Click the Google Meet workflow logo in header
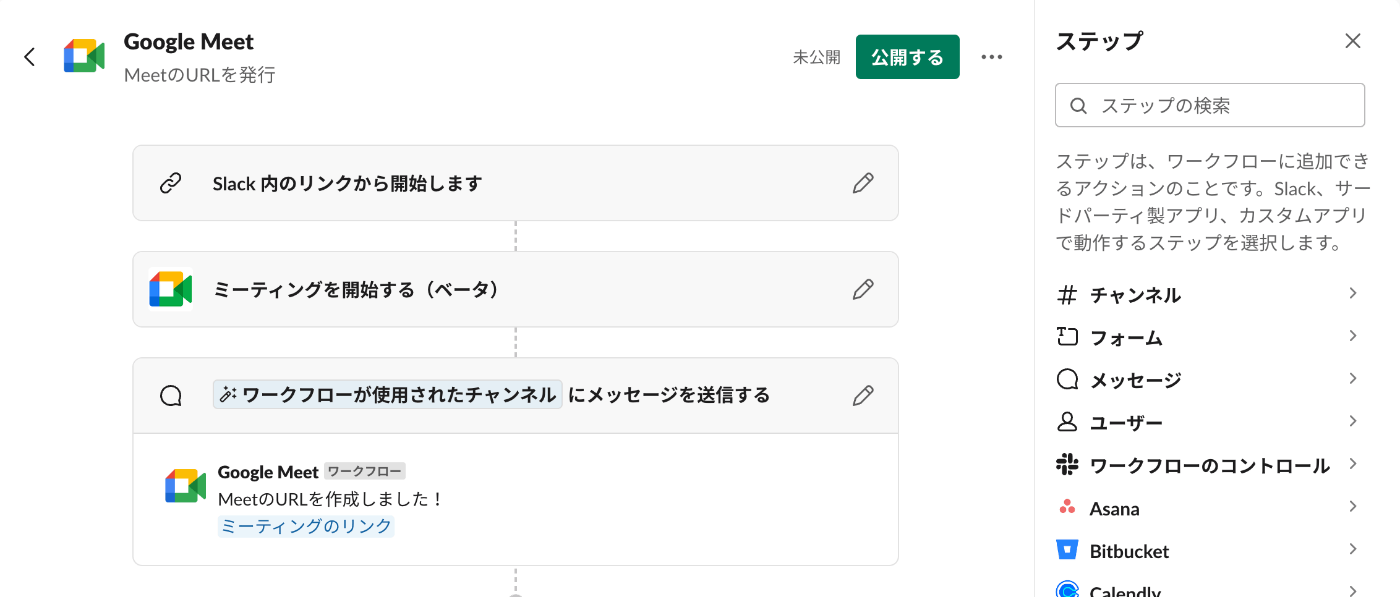The width and height of the screenshot is (1400, 597). pyautogui.click(x=84, y=57)
